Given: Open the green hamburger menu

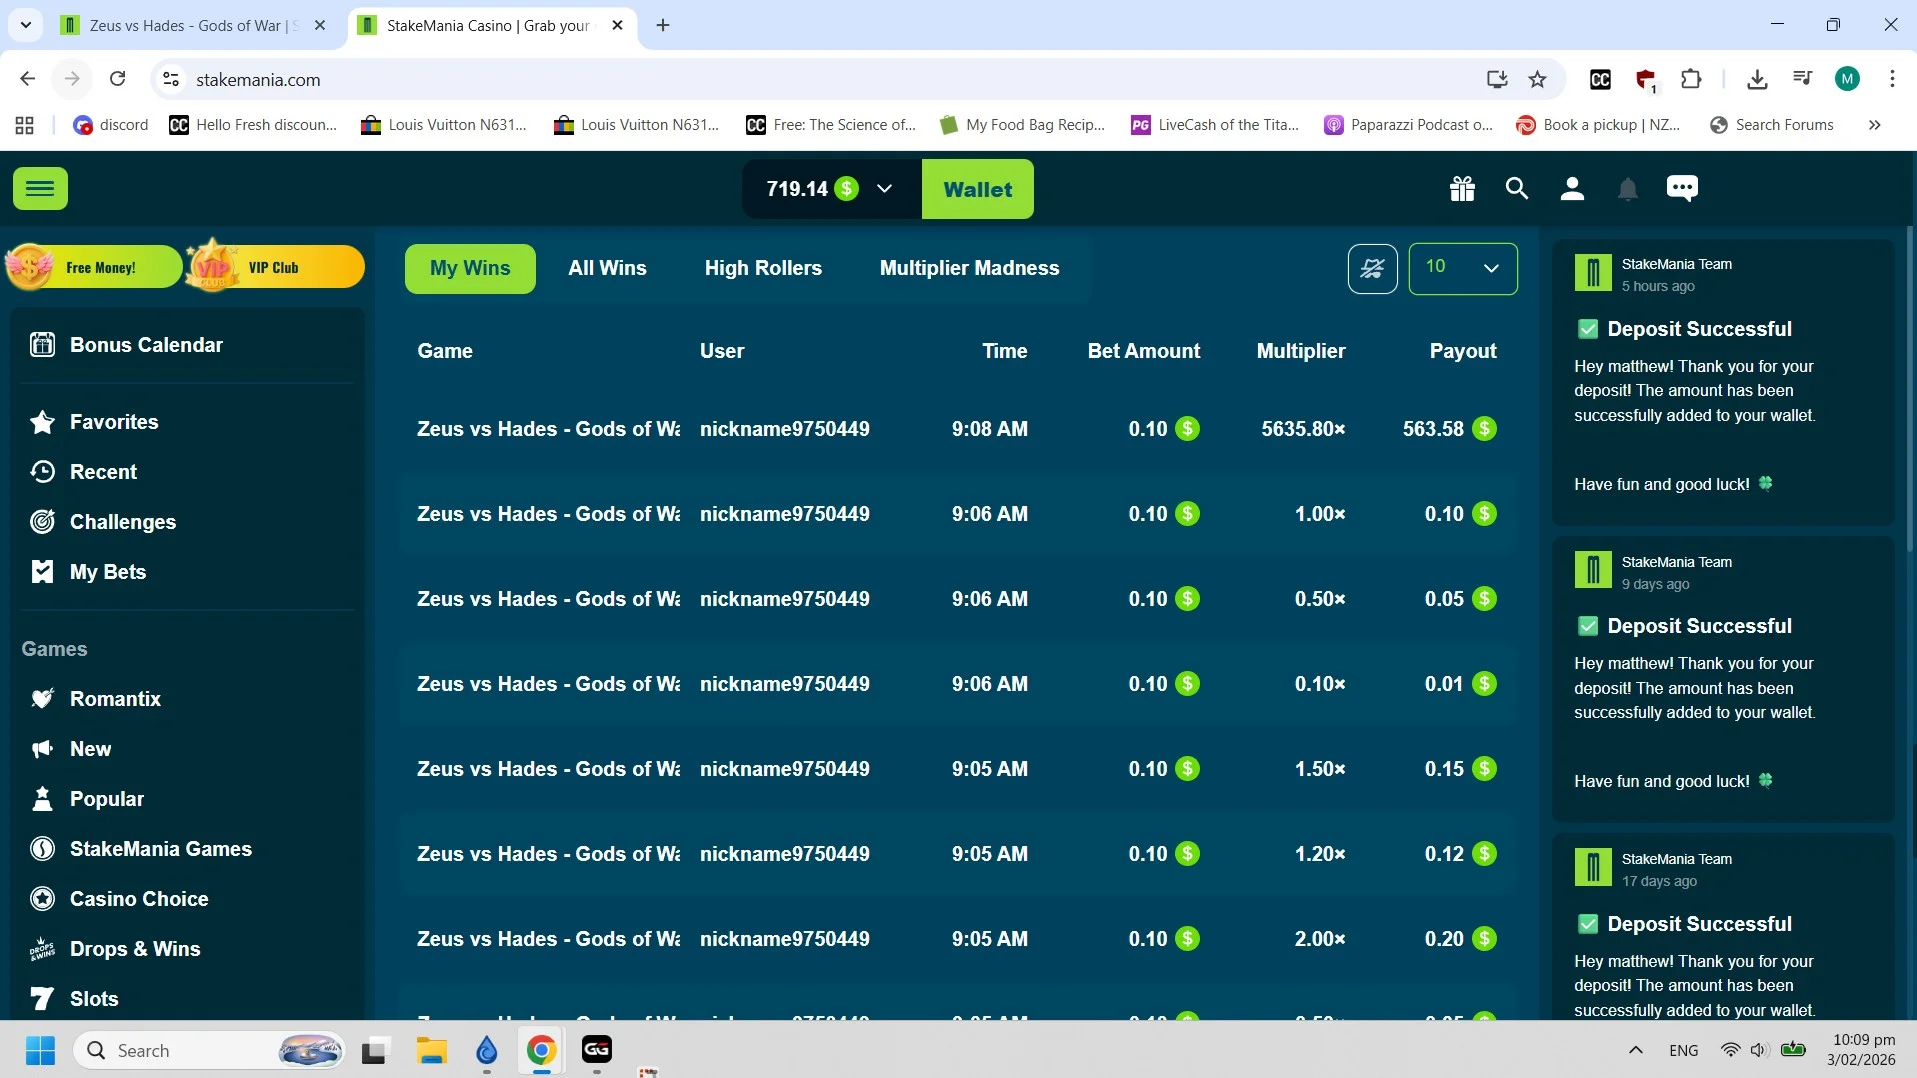Looking at the screenshot, I should pyautogui.click(x=40, y=188).
